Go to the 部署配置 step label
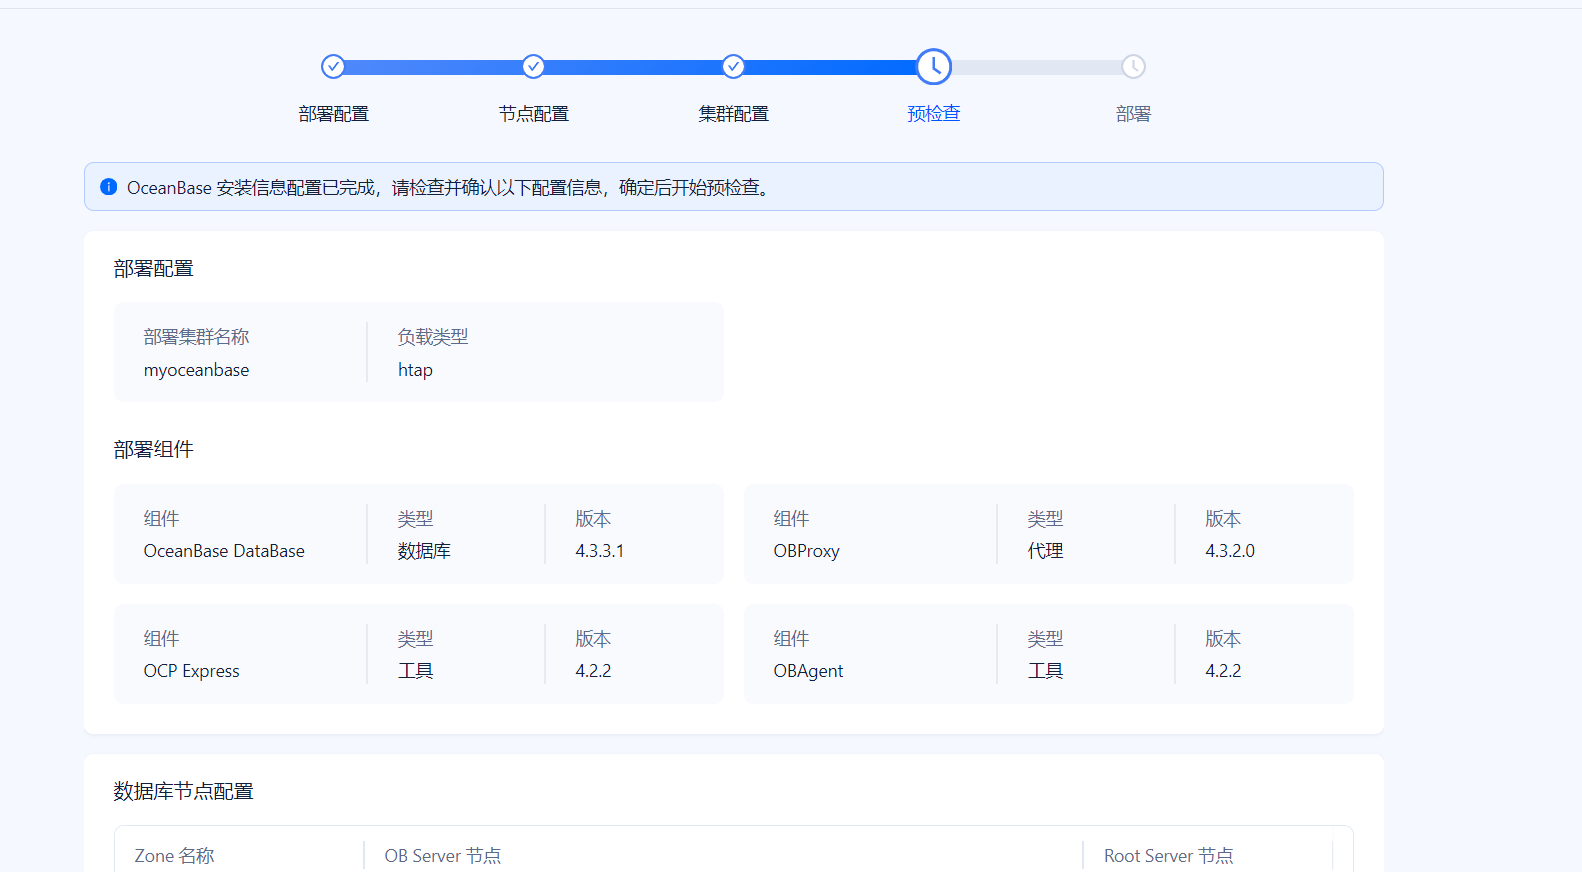The width and height of the screenshot is (1582, 872). tap(334, 114)
